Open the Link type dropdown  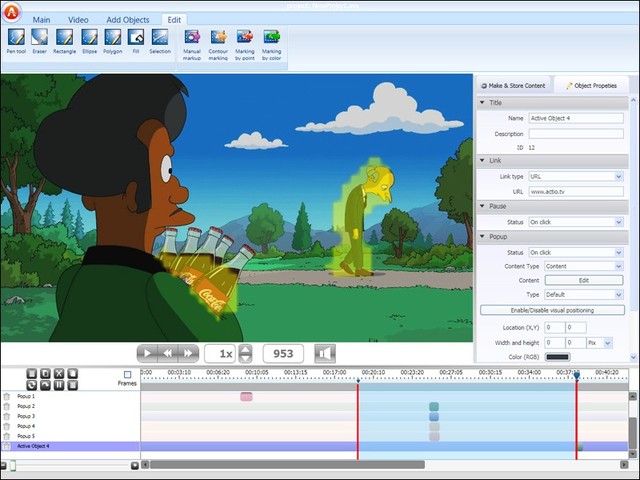[x=618, y=176]
